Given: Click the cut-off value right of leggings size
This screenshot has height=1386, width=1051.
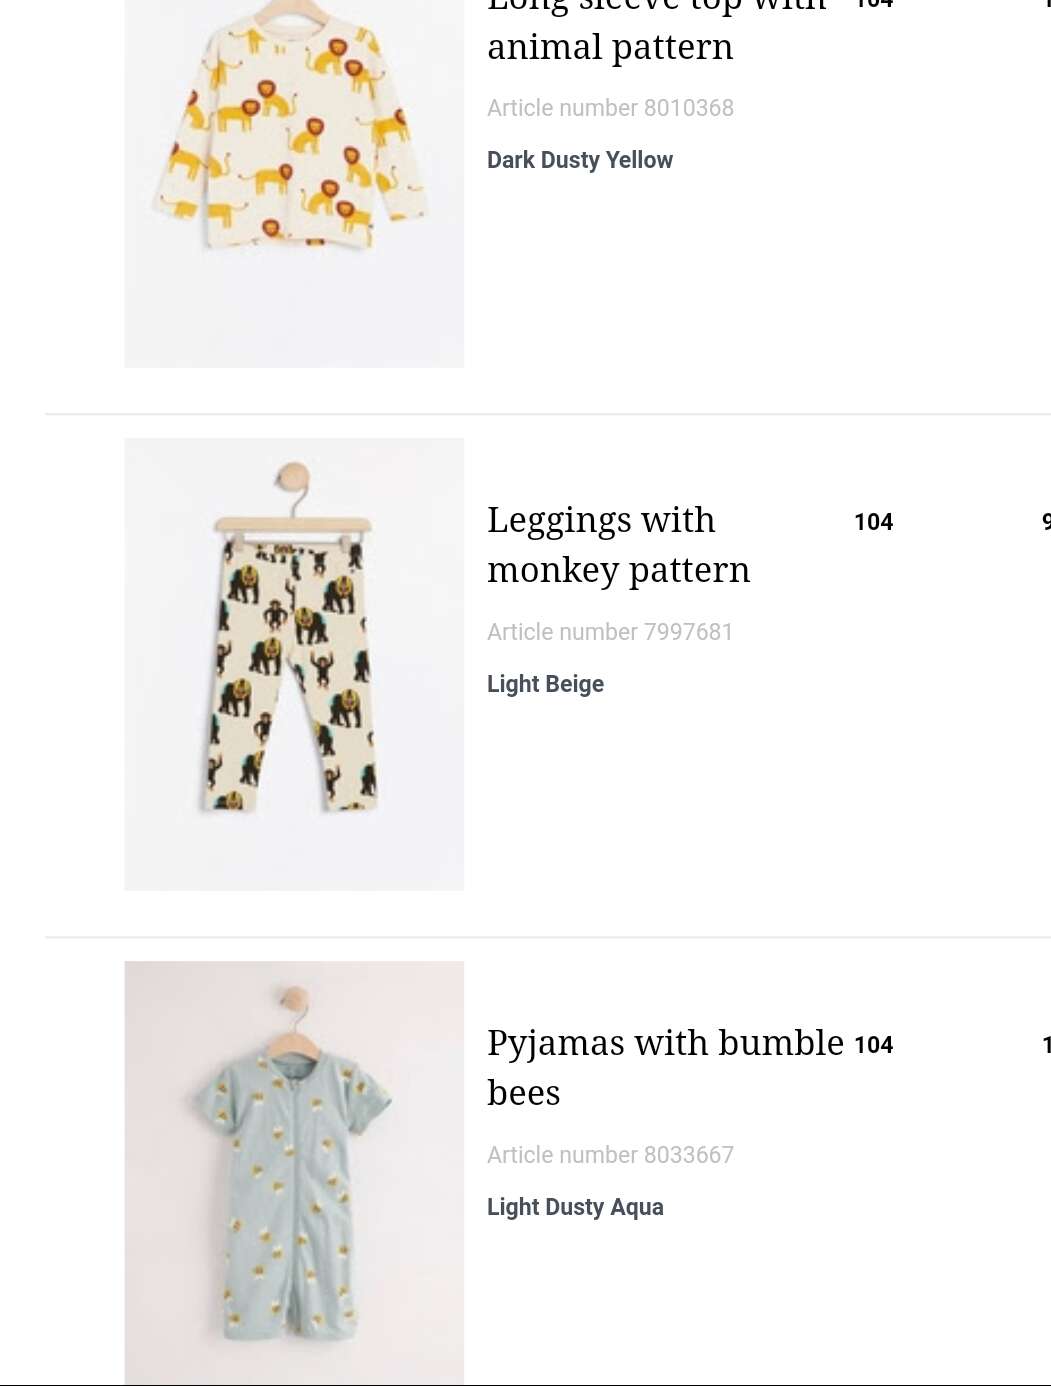Looking at the screenshot, I should pyautogui.click(x=1046, y=522).
